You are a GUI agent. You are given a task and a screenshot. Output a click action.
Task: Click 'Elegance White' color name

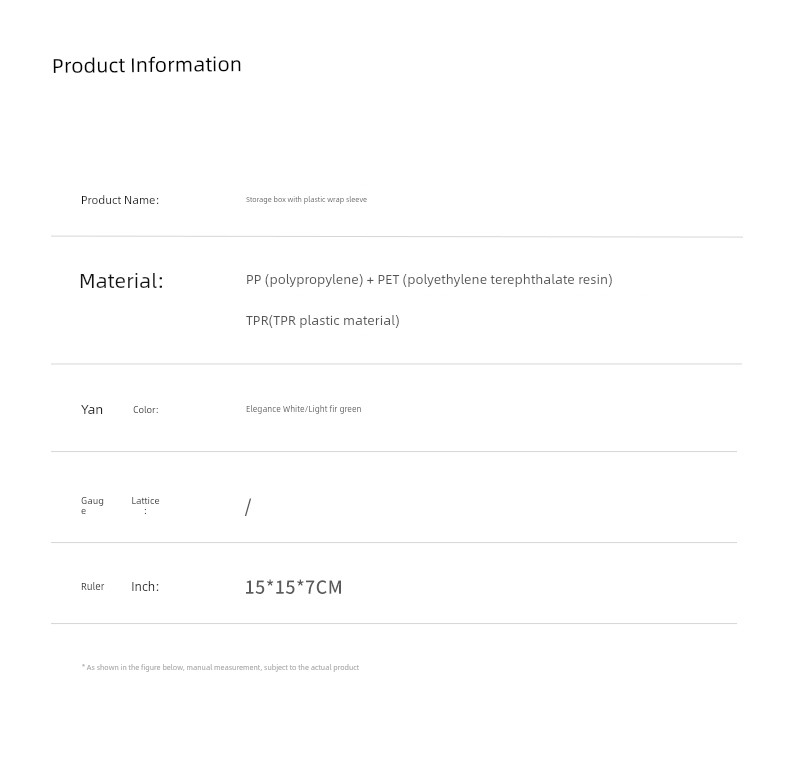coord(275,409)
